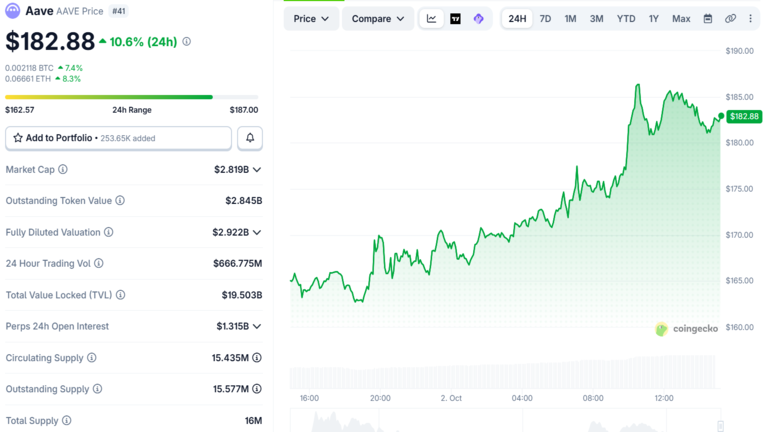Screen dimensions: 768x432
Task: Open info icon next to 24h change
Action: 187,42
